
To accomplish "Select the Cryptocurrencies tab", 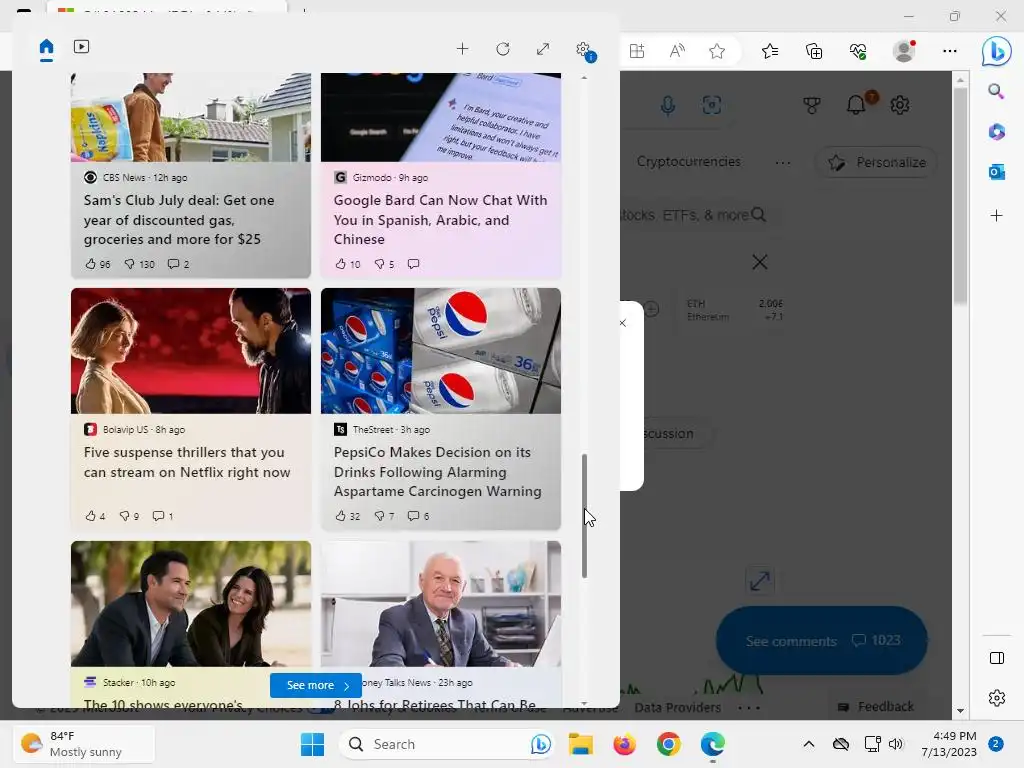I will (x=688, y=161).
